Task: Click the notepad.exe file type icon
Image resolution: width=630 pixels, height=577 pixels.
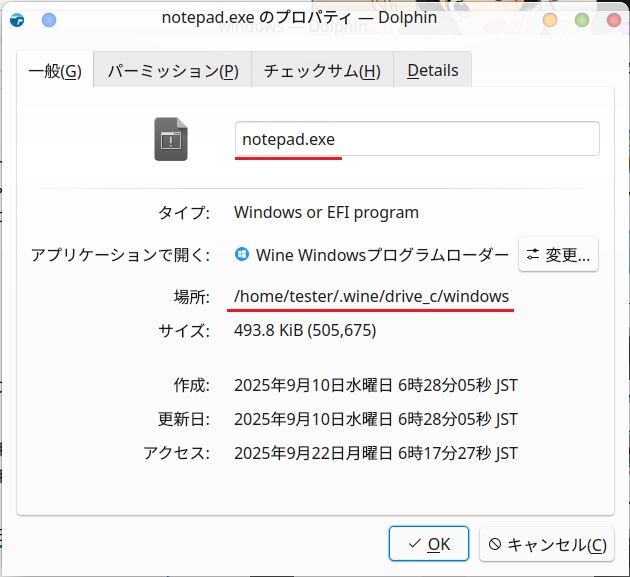Action: tap(171, 139)
